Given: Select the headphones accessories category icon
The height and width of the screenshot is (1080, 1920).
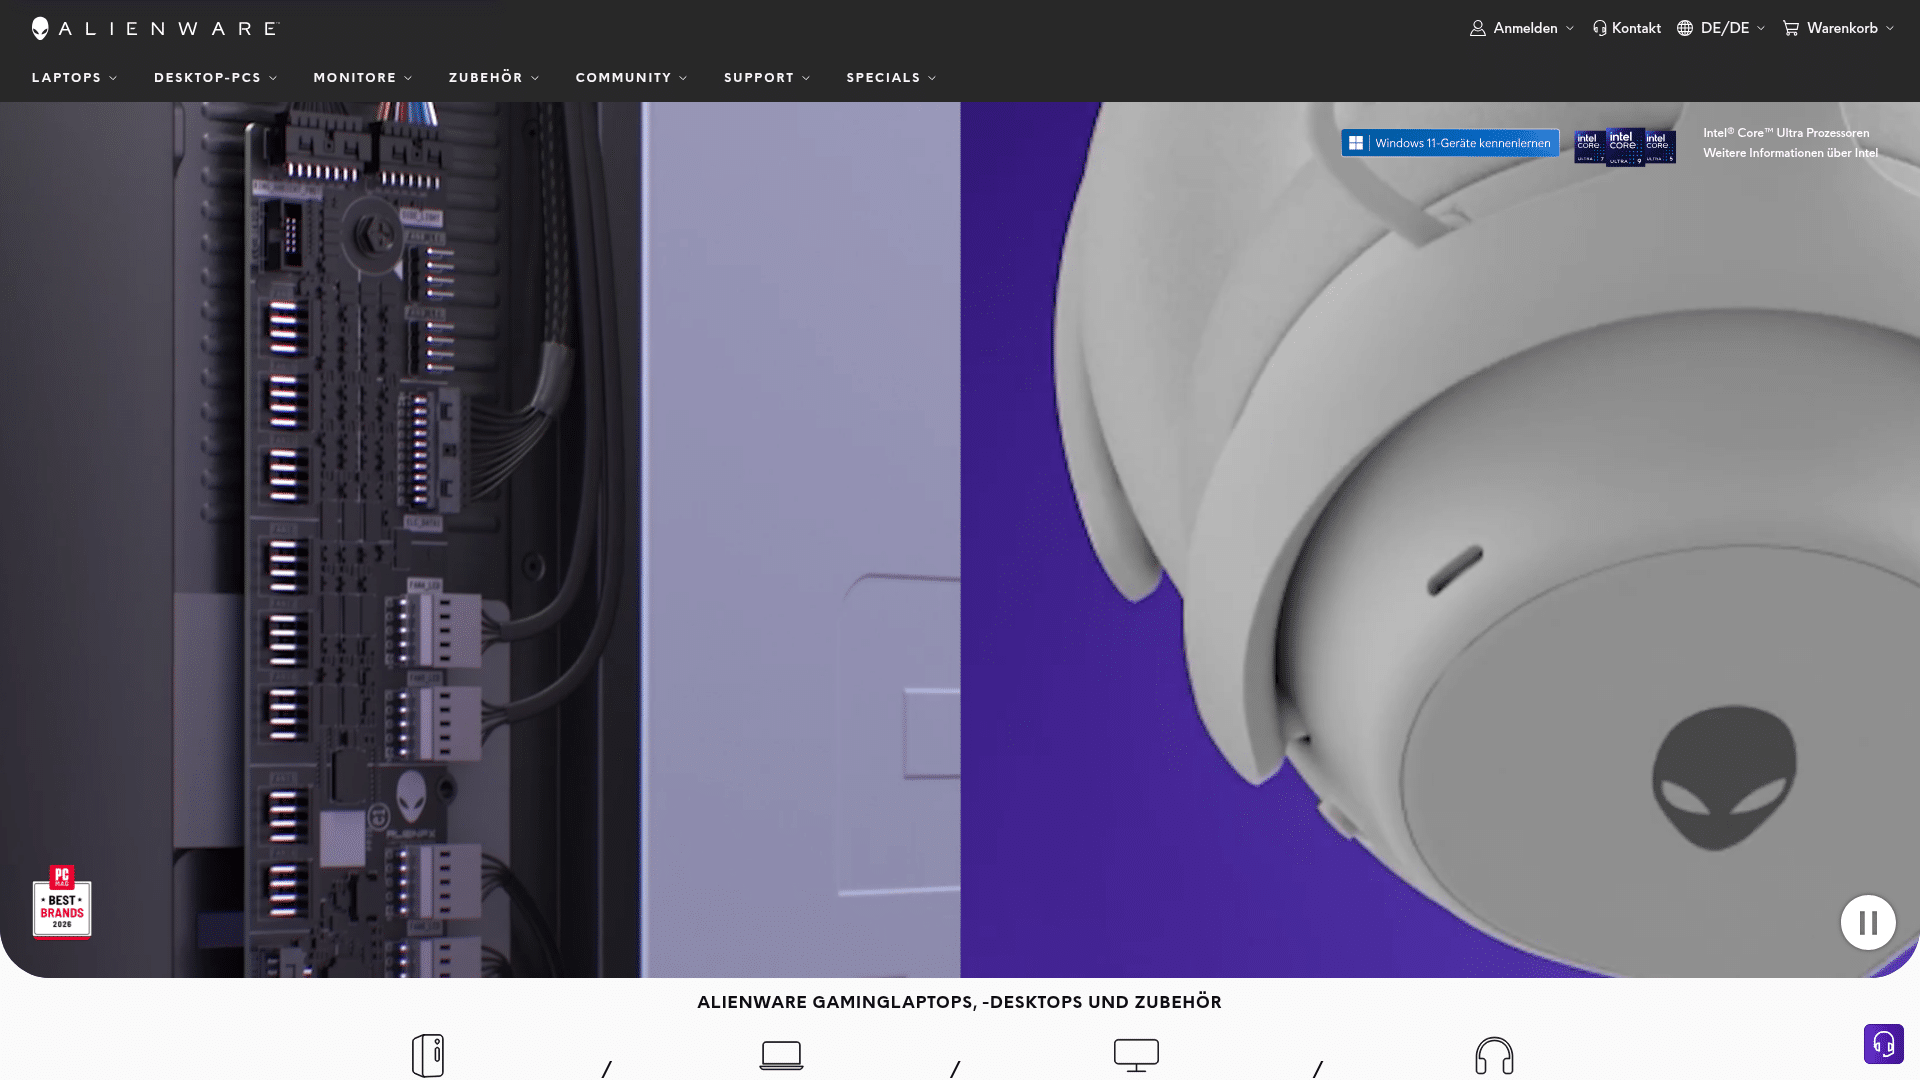Looking at the screenshot, I should (x=1494, y=1055).
